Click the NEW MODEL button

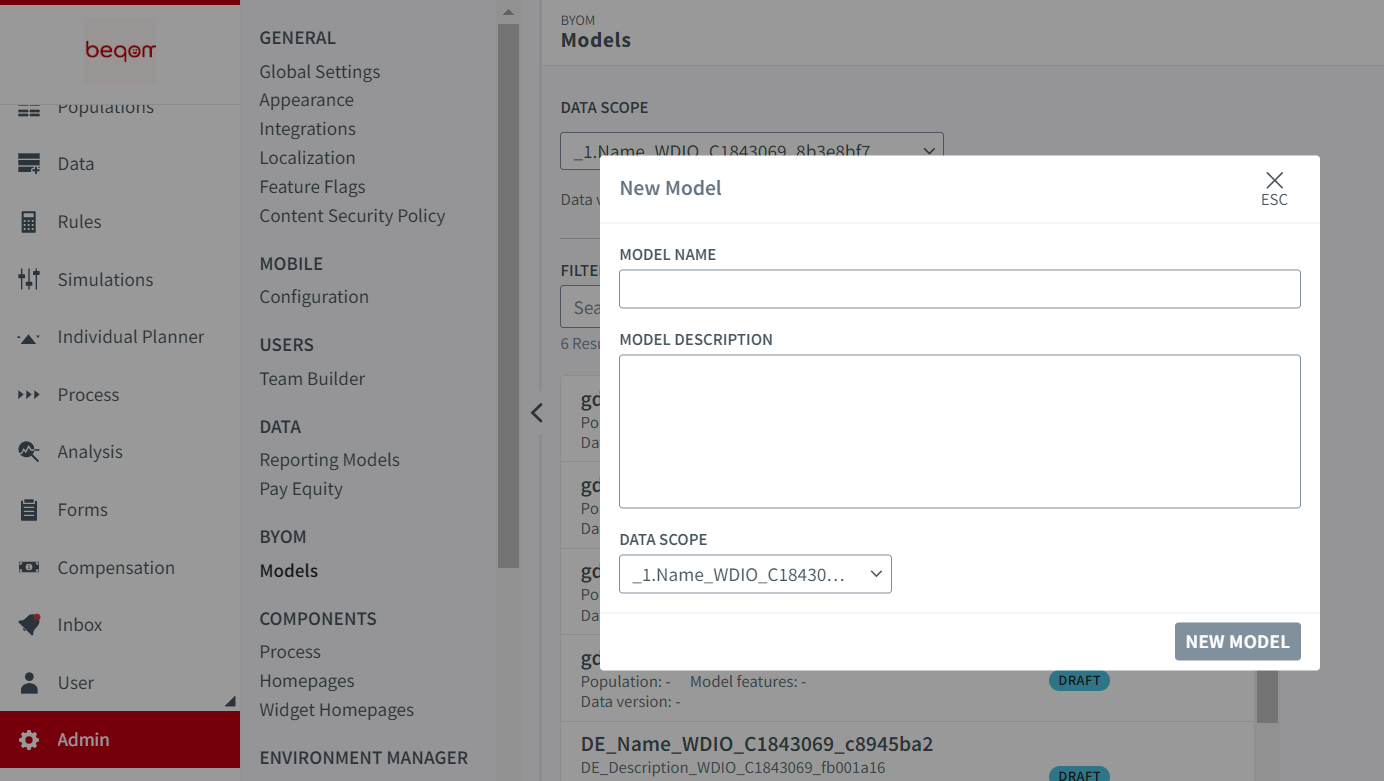point(1237,642)
